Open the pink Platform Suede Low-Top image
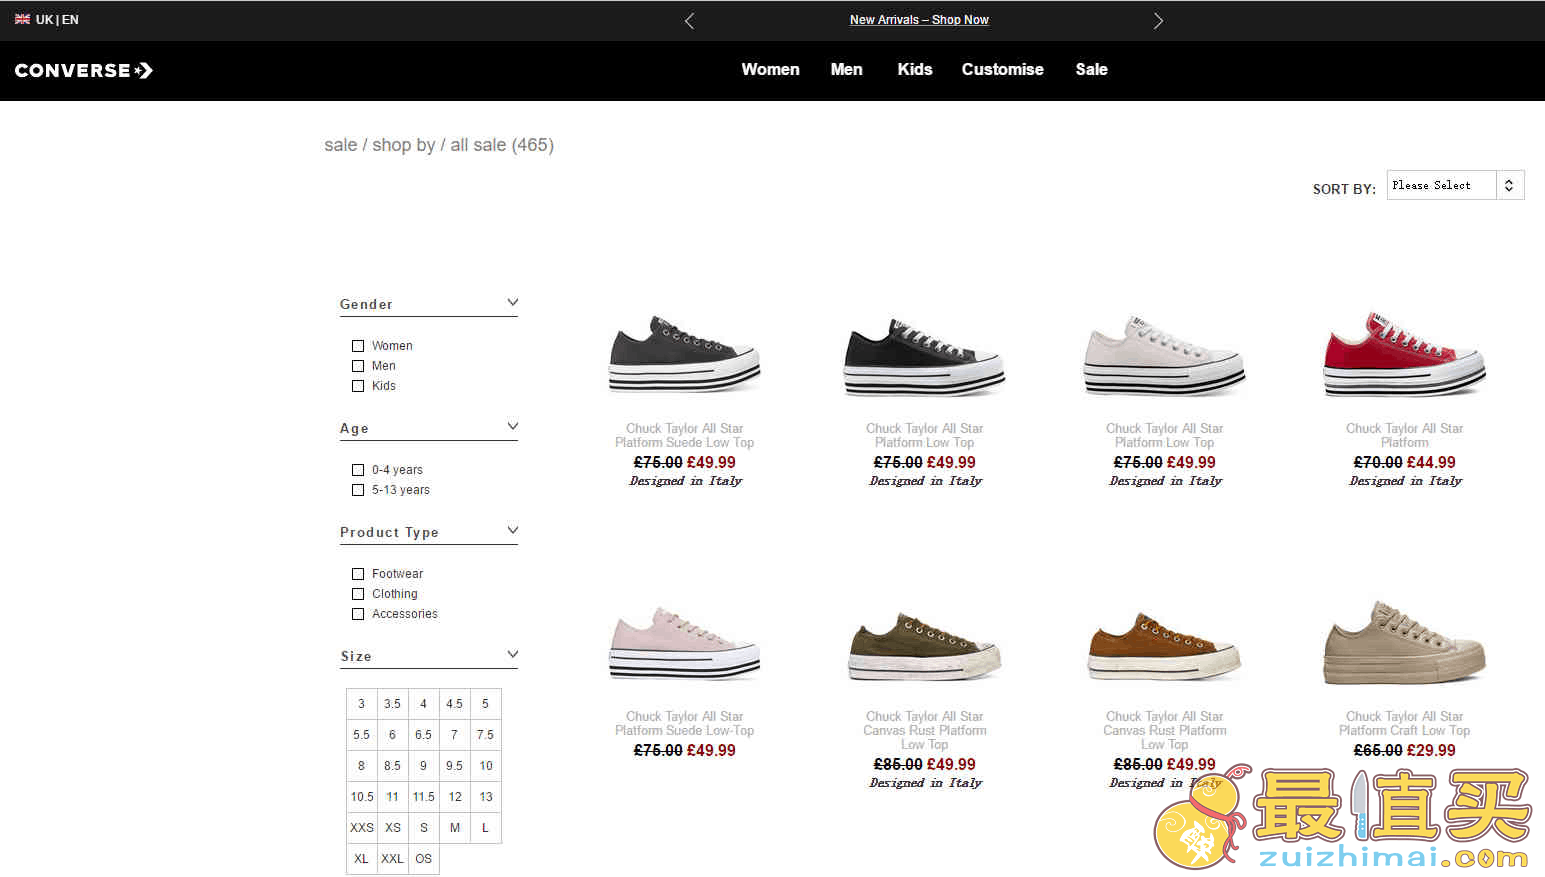 685,642
